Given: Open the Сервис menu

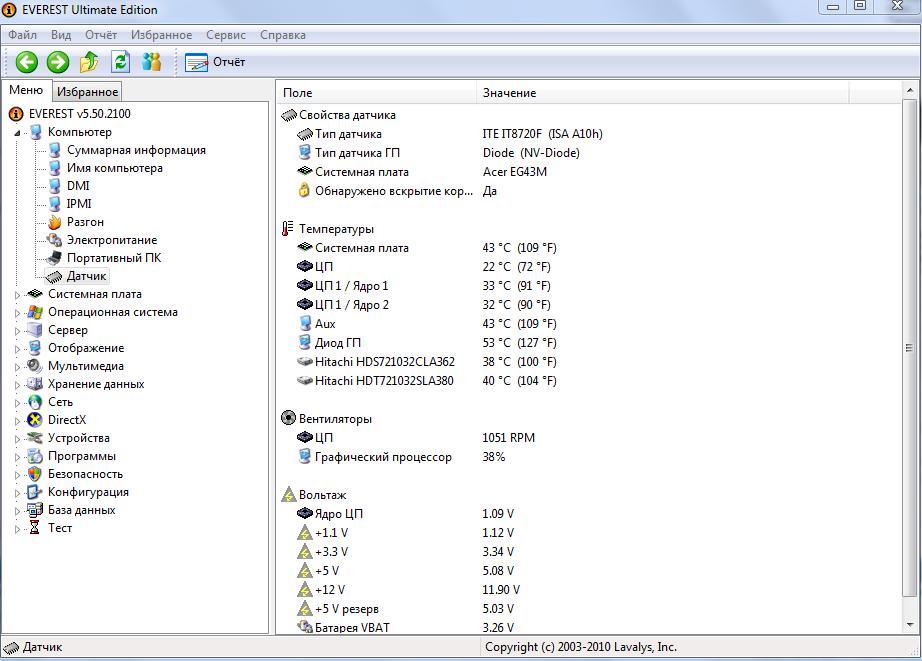Looking at the screenshot, I should [225, 35].
